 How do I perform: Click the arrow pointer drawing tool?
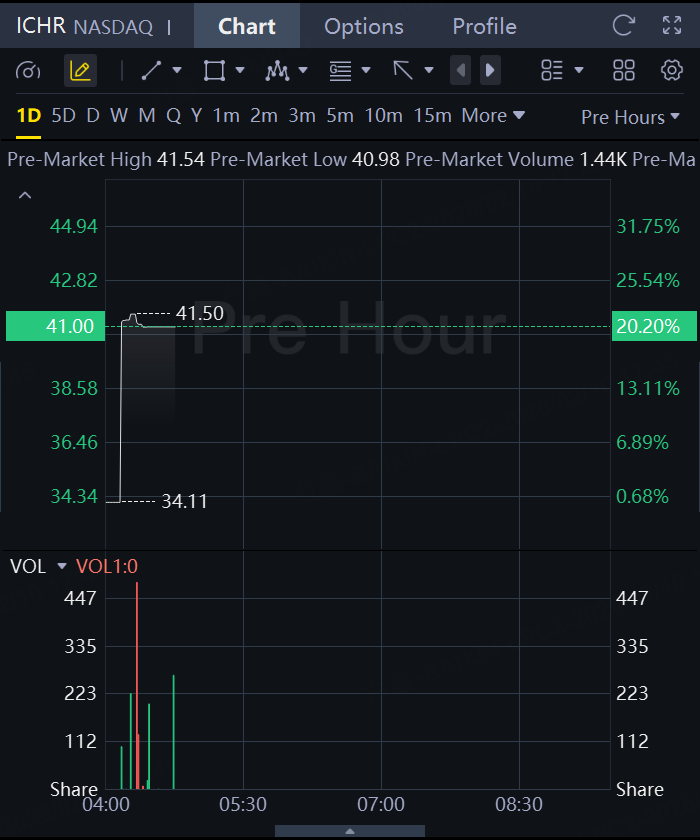click(x=404, y=70)
